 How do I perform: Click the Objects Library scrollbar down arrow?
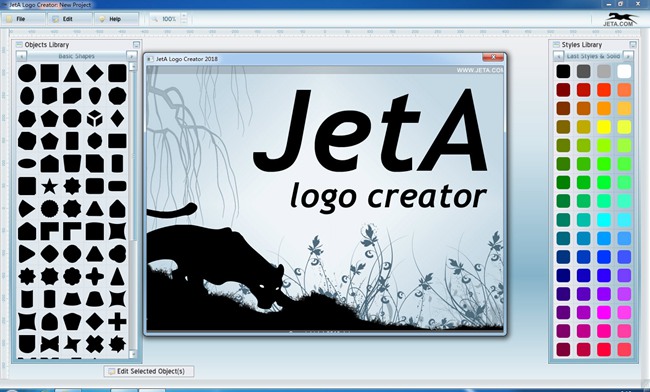tap(133, 354)
